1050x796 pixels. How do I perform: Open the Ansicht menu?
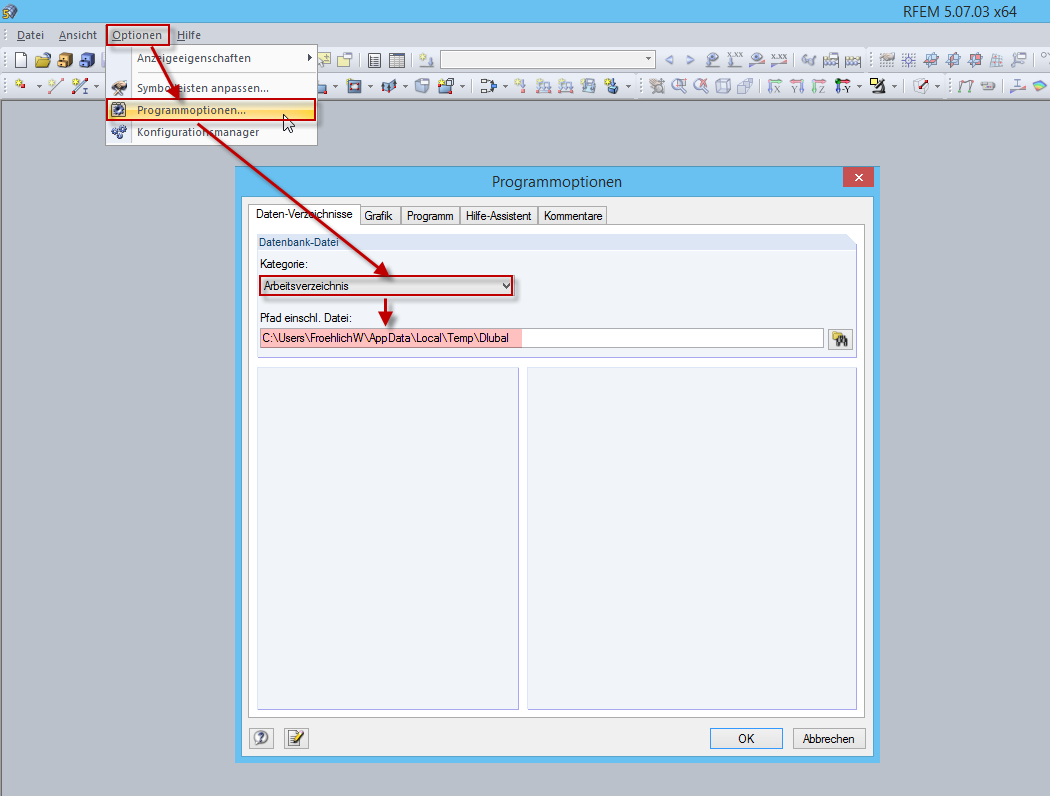(78, 35)
